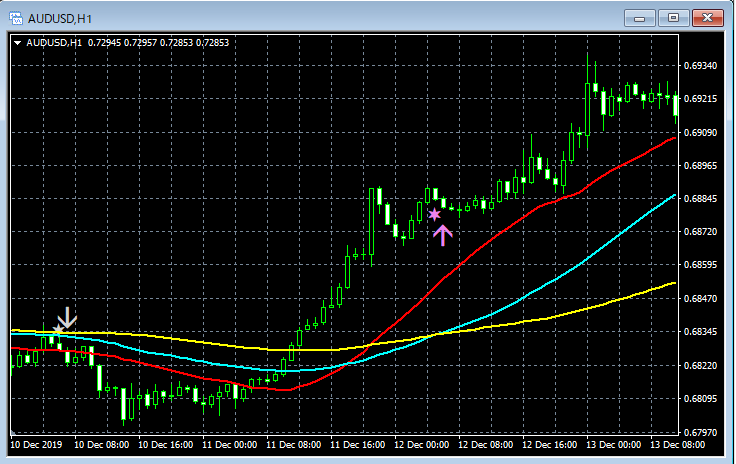736x464 pixels.
Task: Maximize the AUDUSD,H1 chart window
Action: tap(673, 18)
